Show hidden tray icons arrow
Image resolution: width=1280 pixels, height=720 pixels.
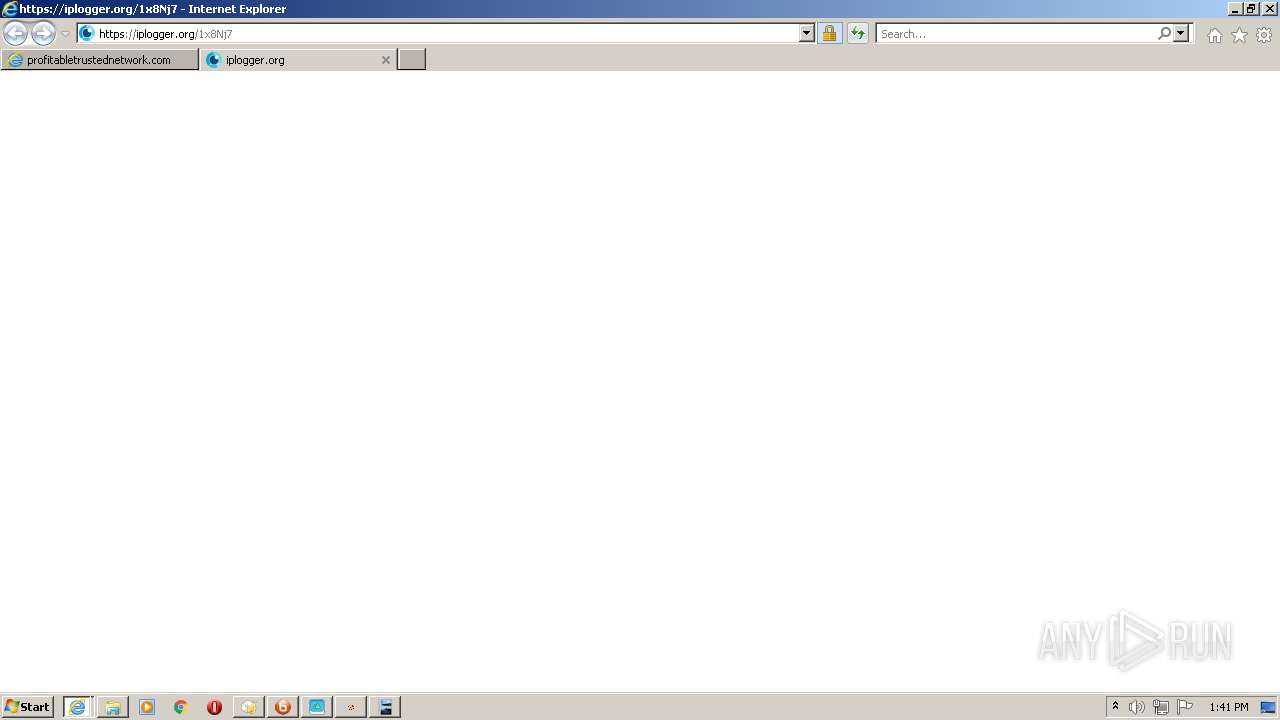tap(1116, 707)
